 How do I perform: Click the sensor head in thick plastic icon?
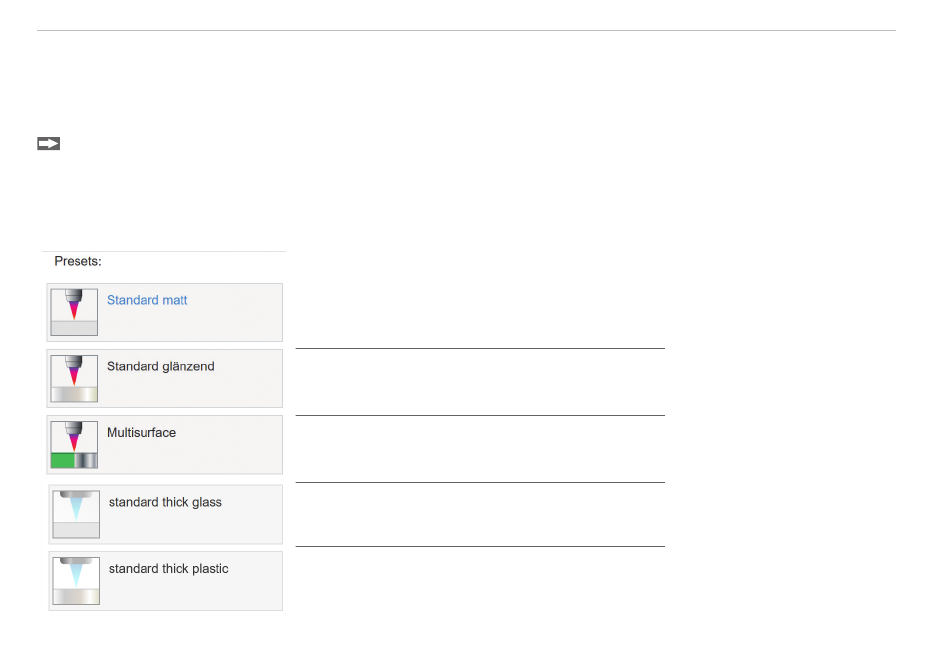tap(76, 561)
